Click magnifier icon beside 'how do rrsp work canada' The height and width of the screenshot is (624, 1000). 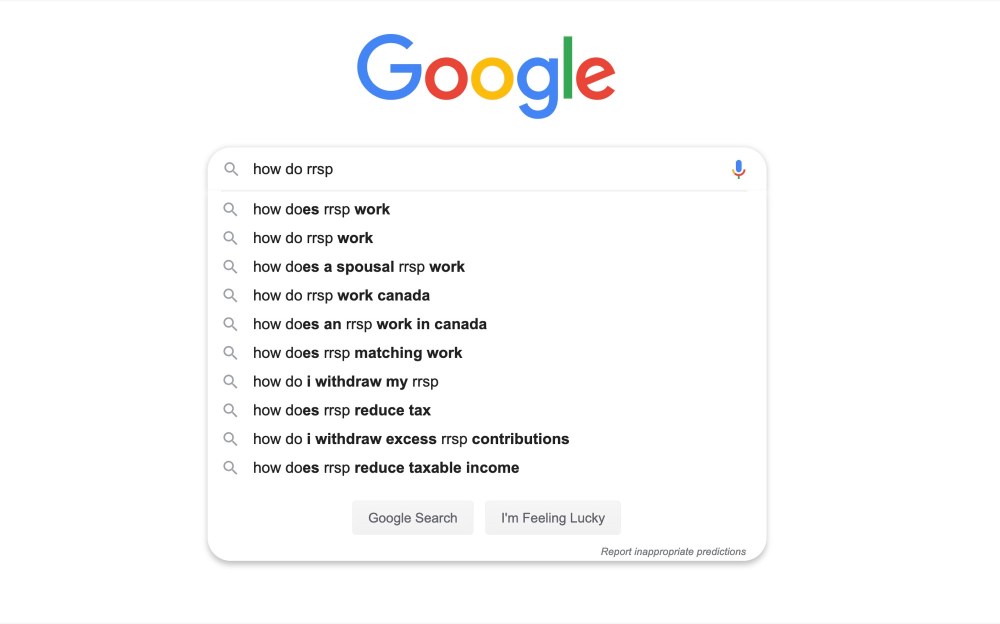coord(231,296)
